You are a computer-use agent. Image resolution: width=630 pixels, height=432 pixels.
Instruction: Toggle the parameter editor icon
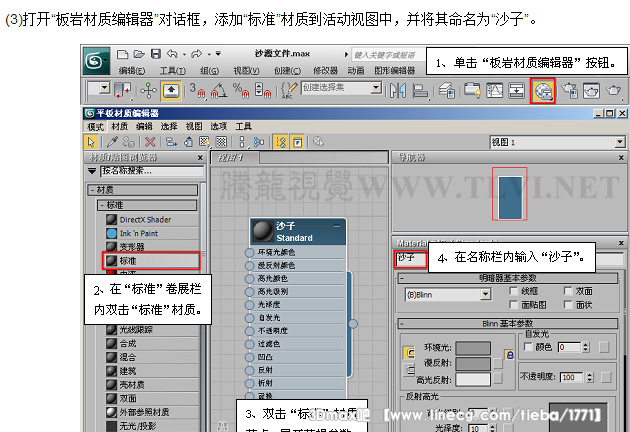coord(297,142)
